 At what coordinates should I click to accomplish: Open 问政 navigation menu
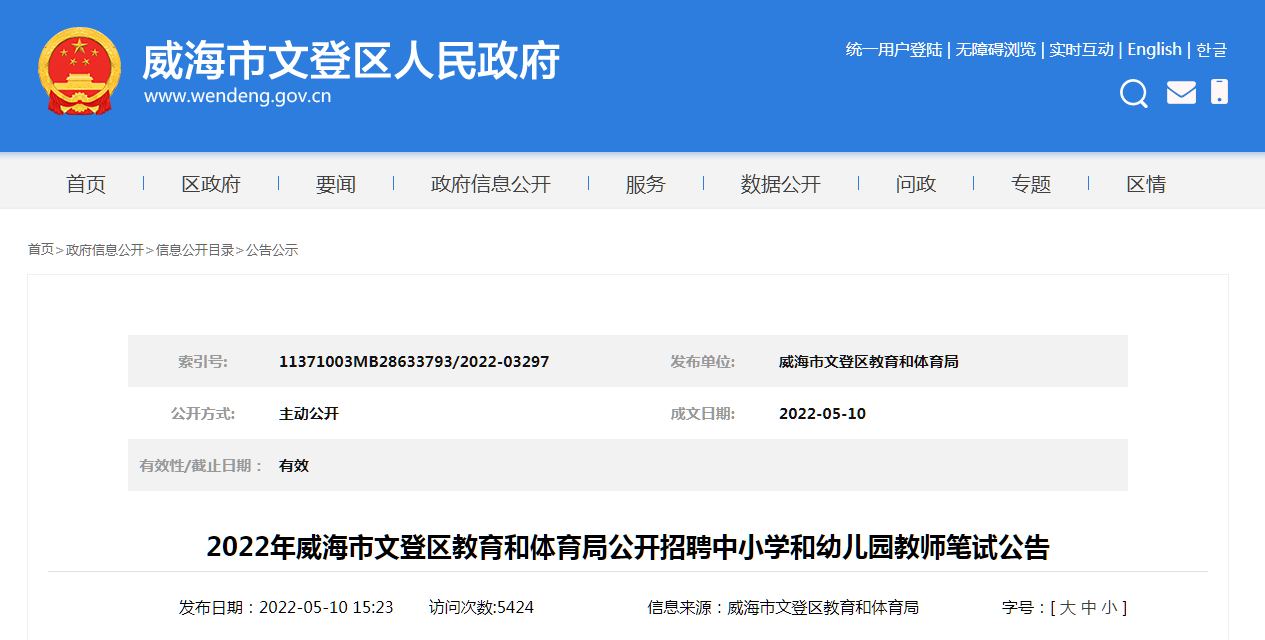point(916,184)
